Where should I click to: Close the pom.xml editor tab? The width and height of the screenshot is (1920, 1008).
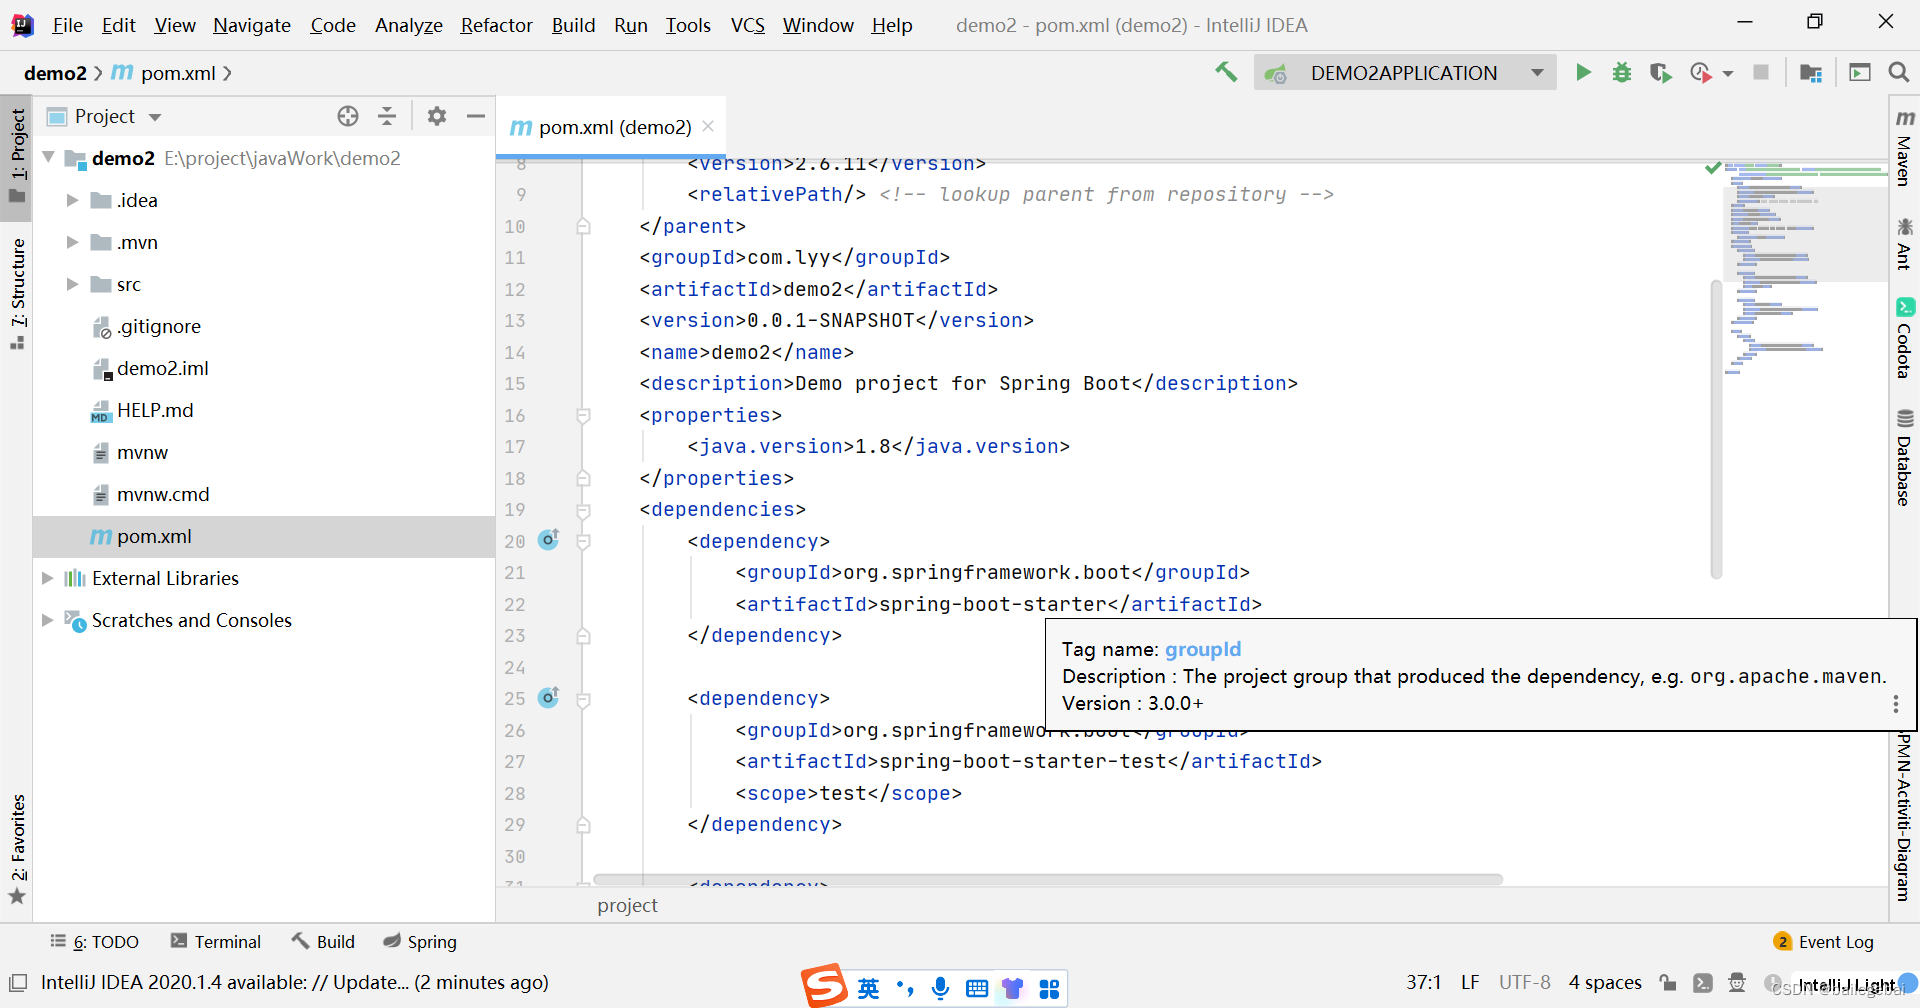pyautogui.click(x=708, y=126)
